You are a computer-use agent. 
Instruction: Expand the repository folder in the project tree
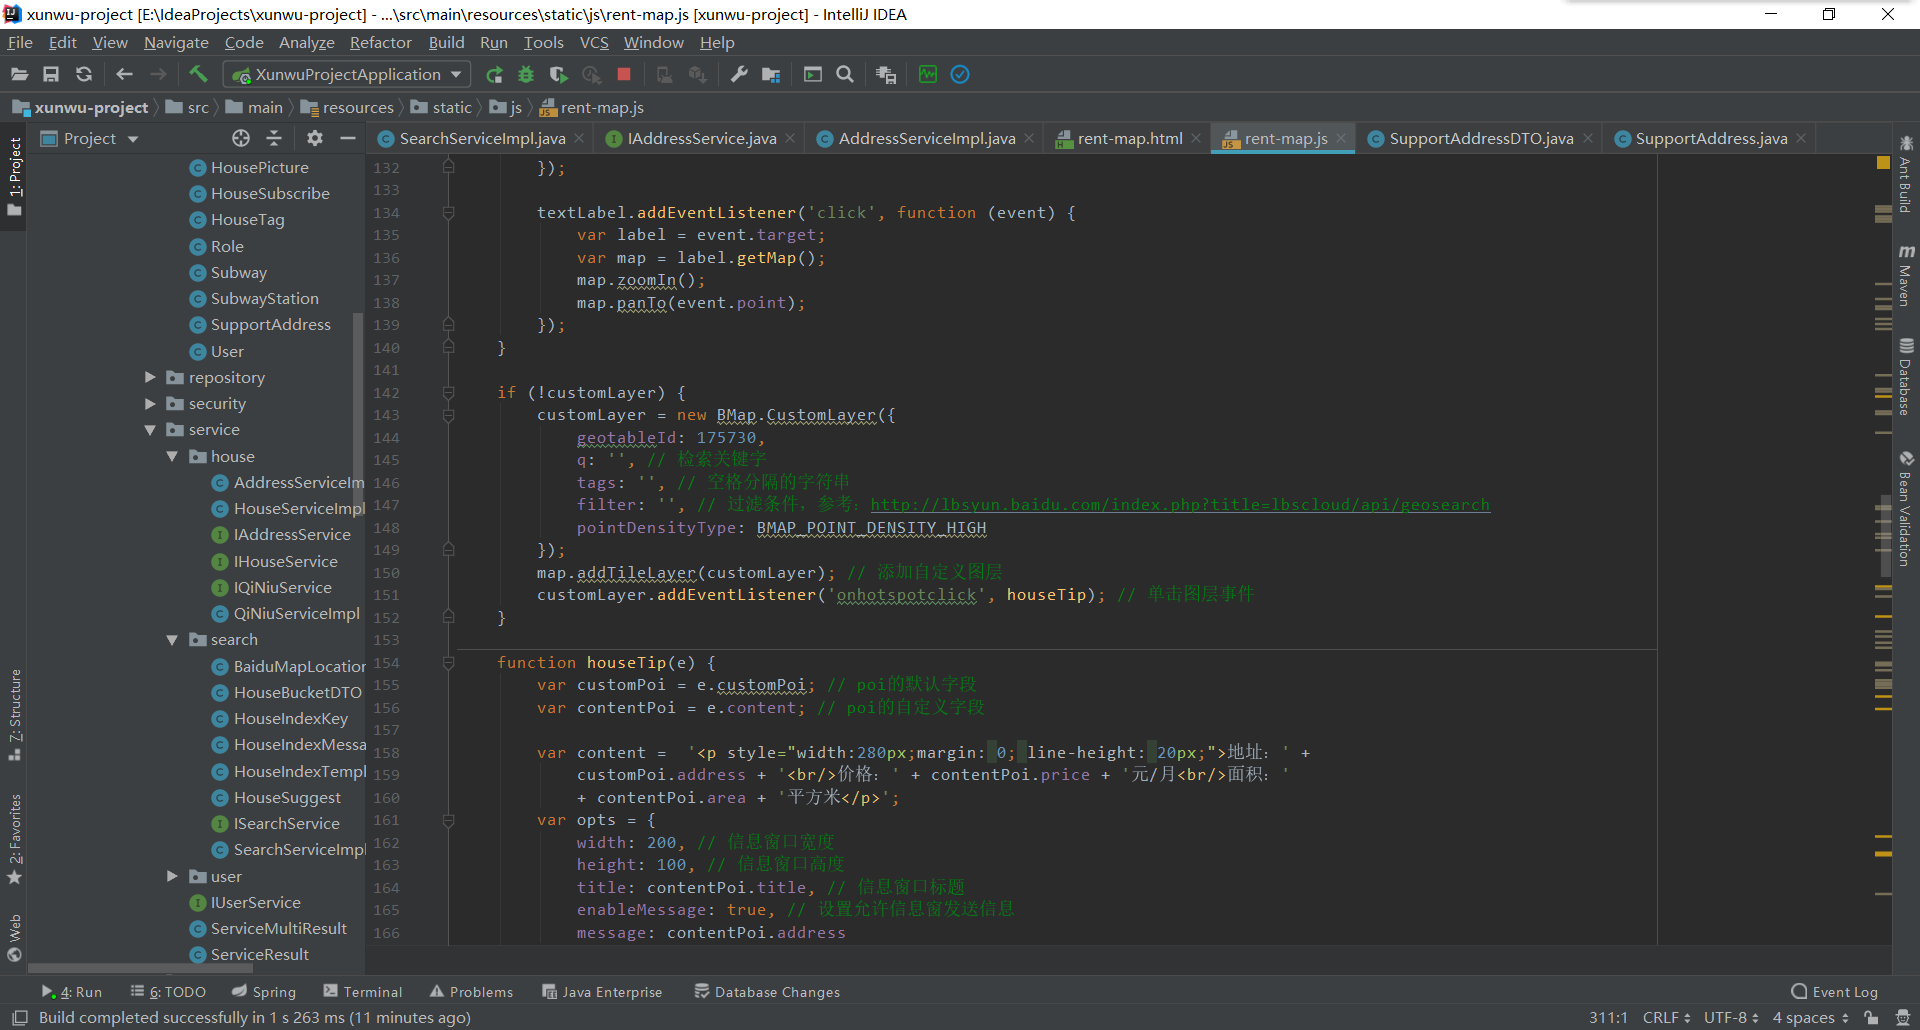tap(150, 377)
